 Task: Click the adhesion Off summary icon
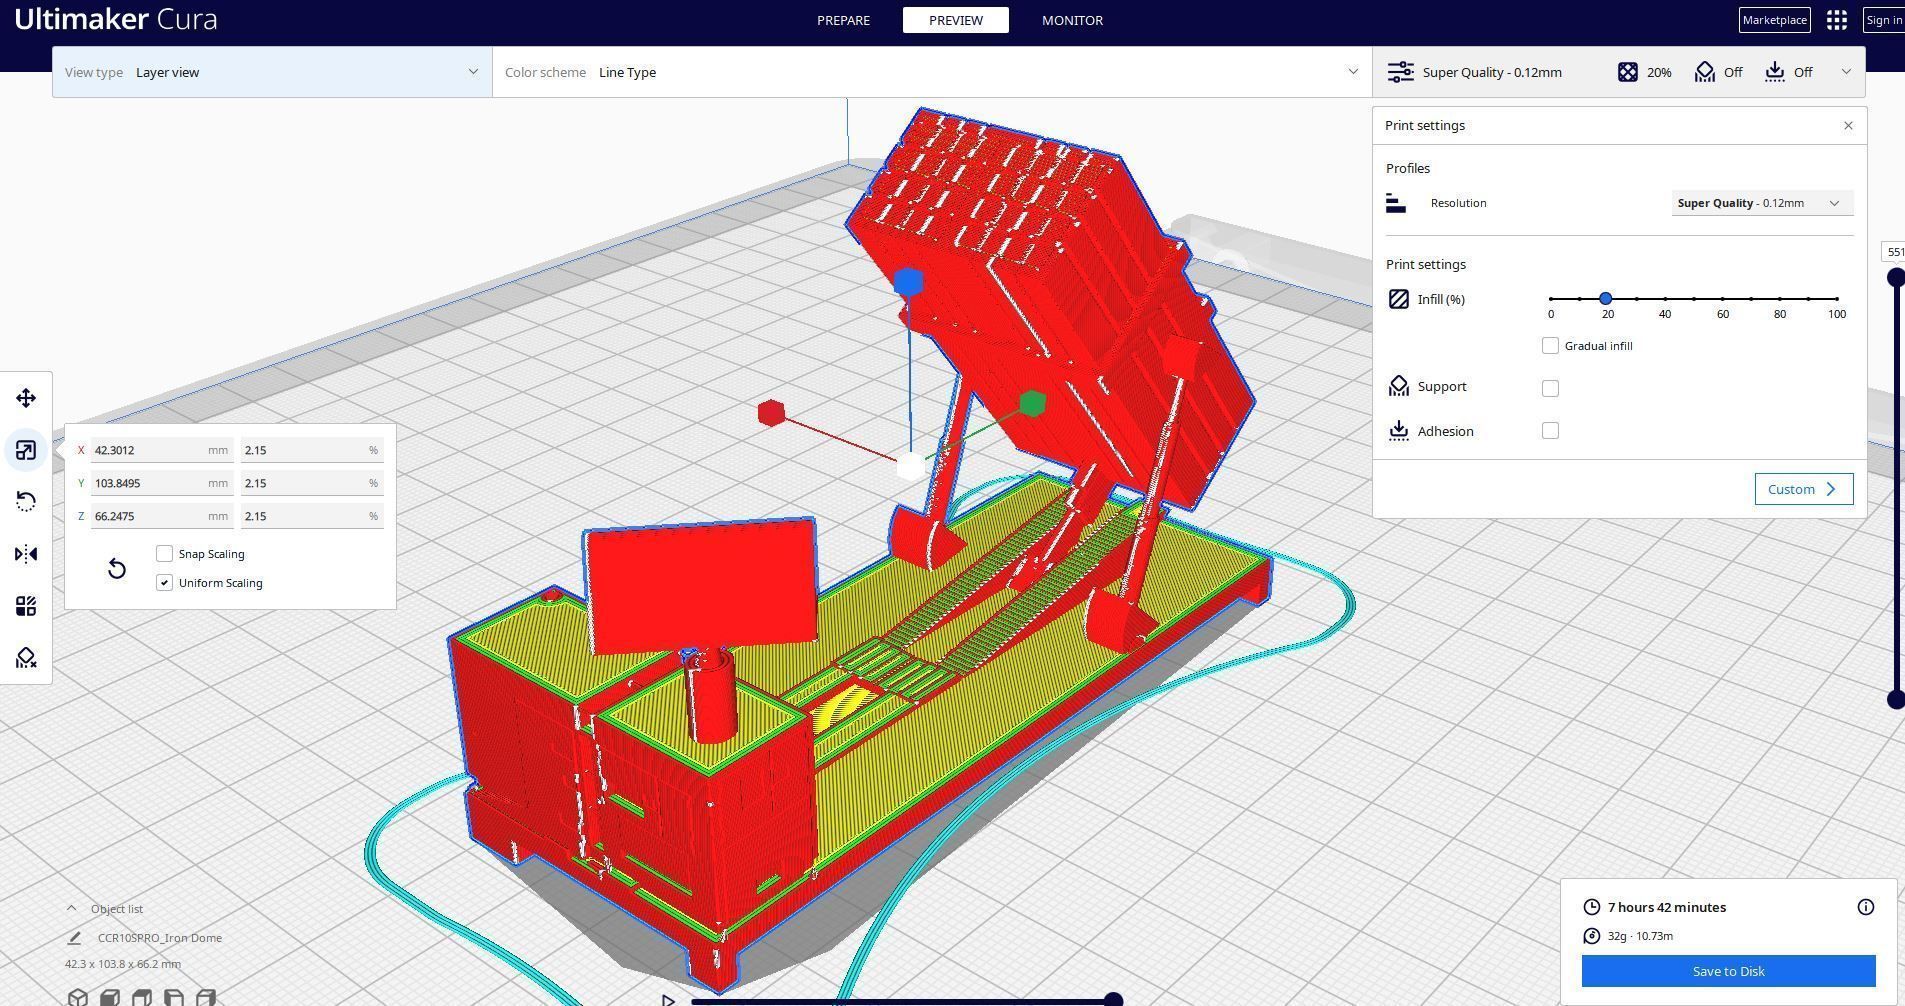(1775, 72)
